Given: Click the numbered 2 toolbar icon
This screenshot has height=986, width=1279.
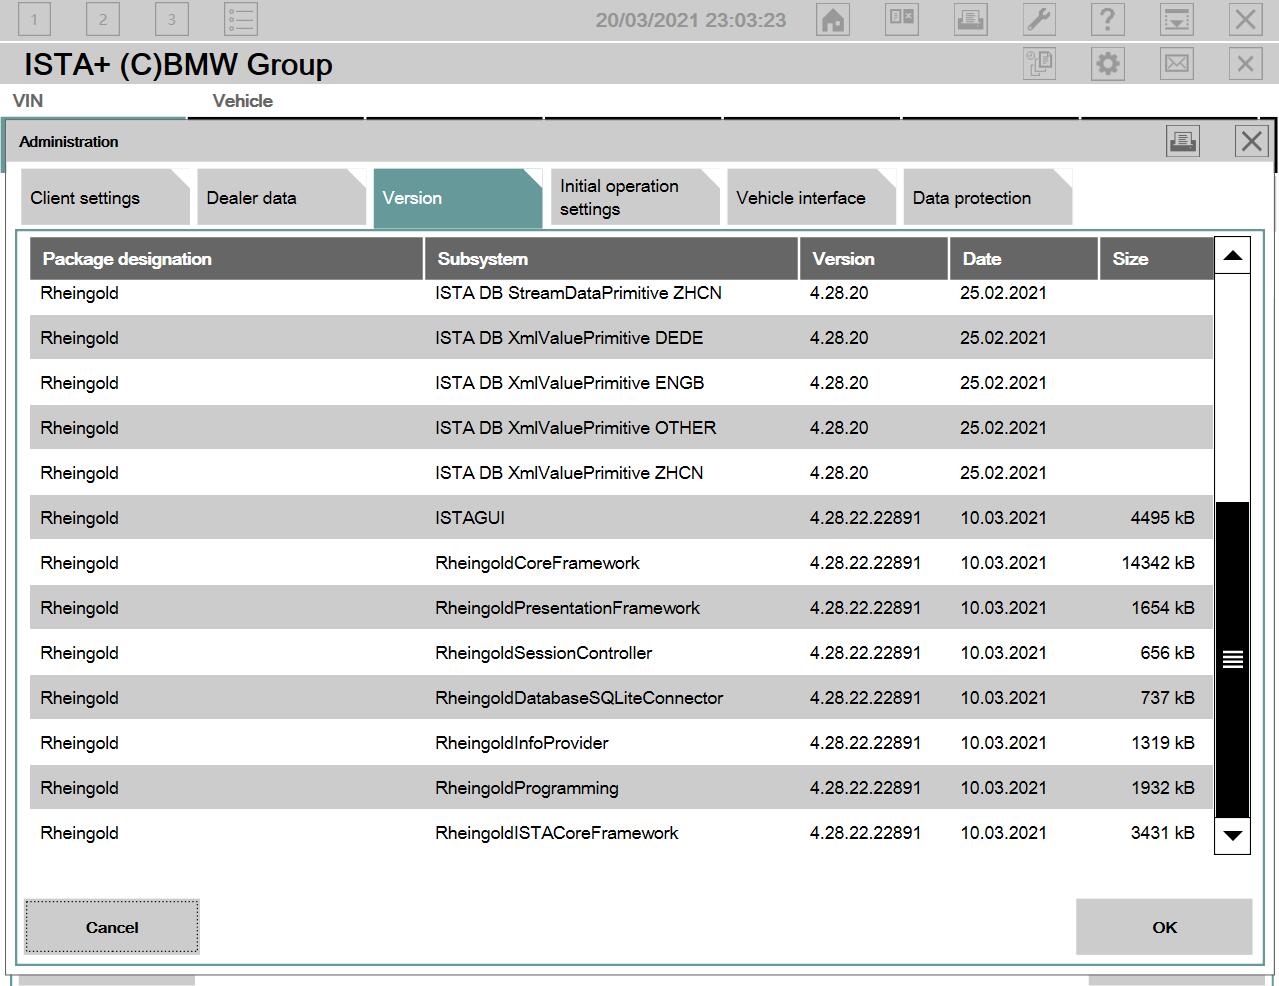Looking at the screenshot, I should 103,19.
